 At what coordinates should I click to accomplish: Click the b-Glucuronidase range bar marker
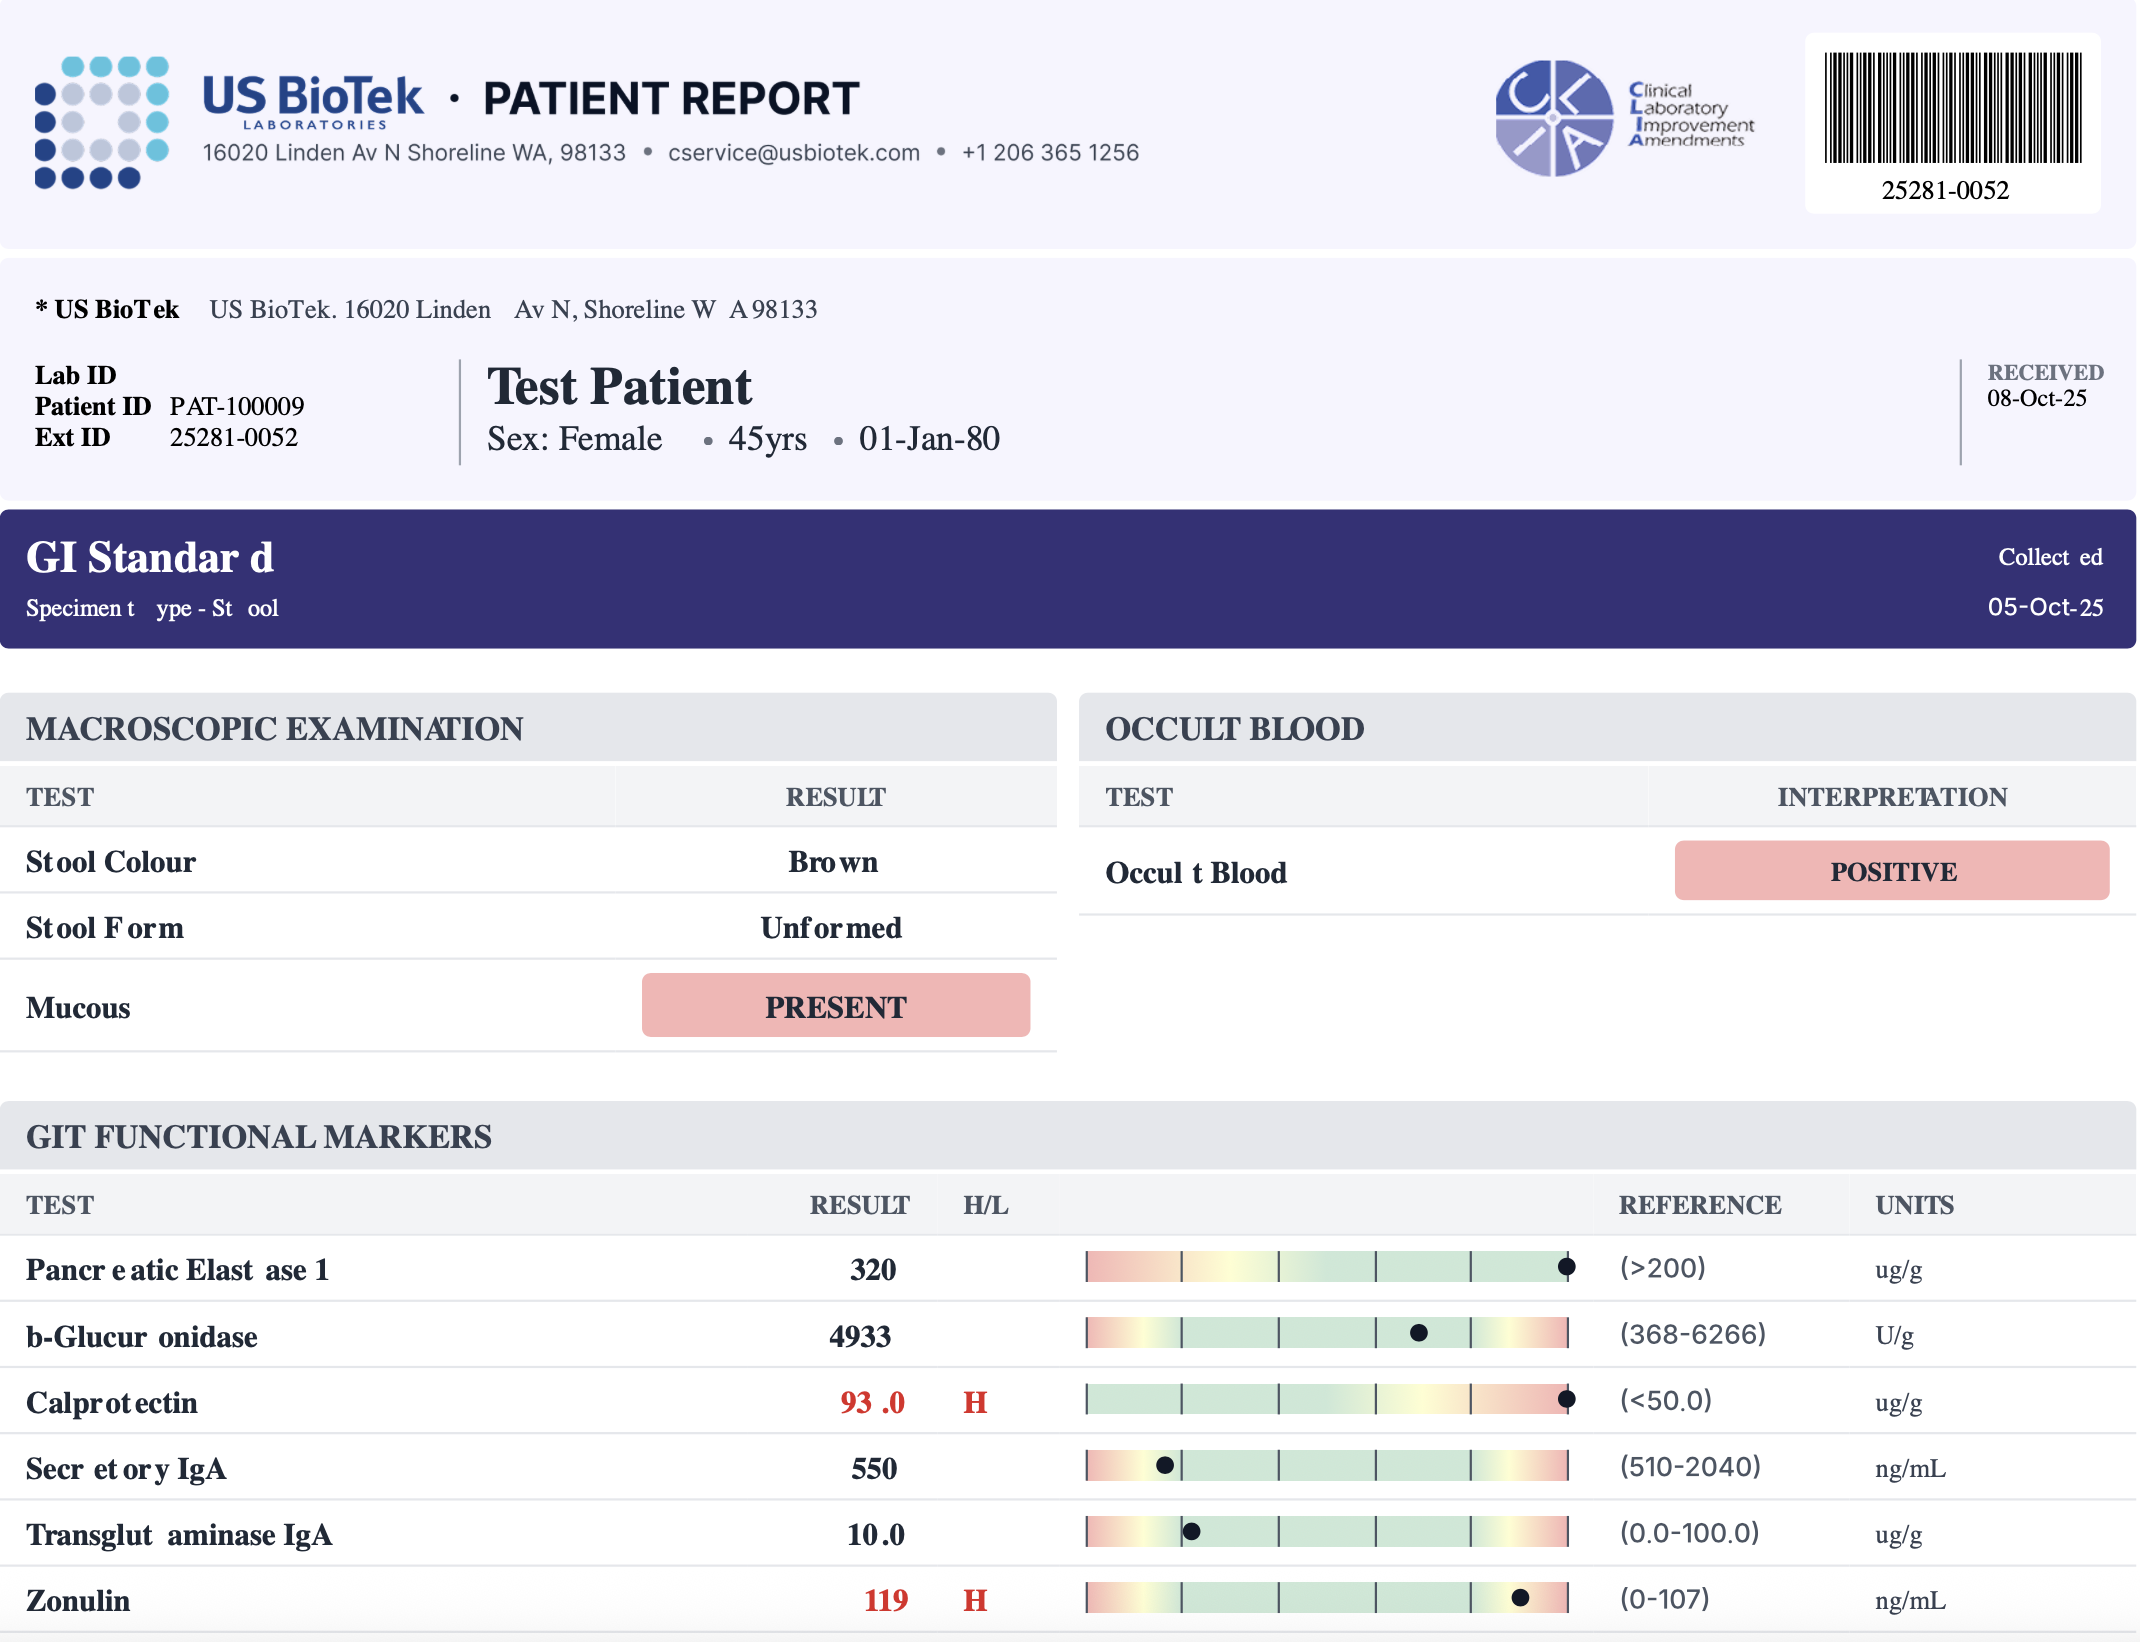pyautogui.click(x=1418, y=1333)
